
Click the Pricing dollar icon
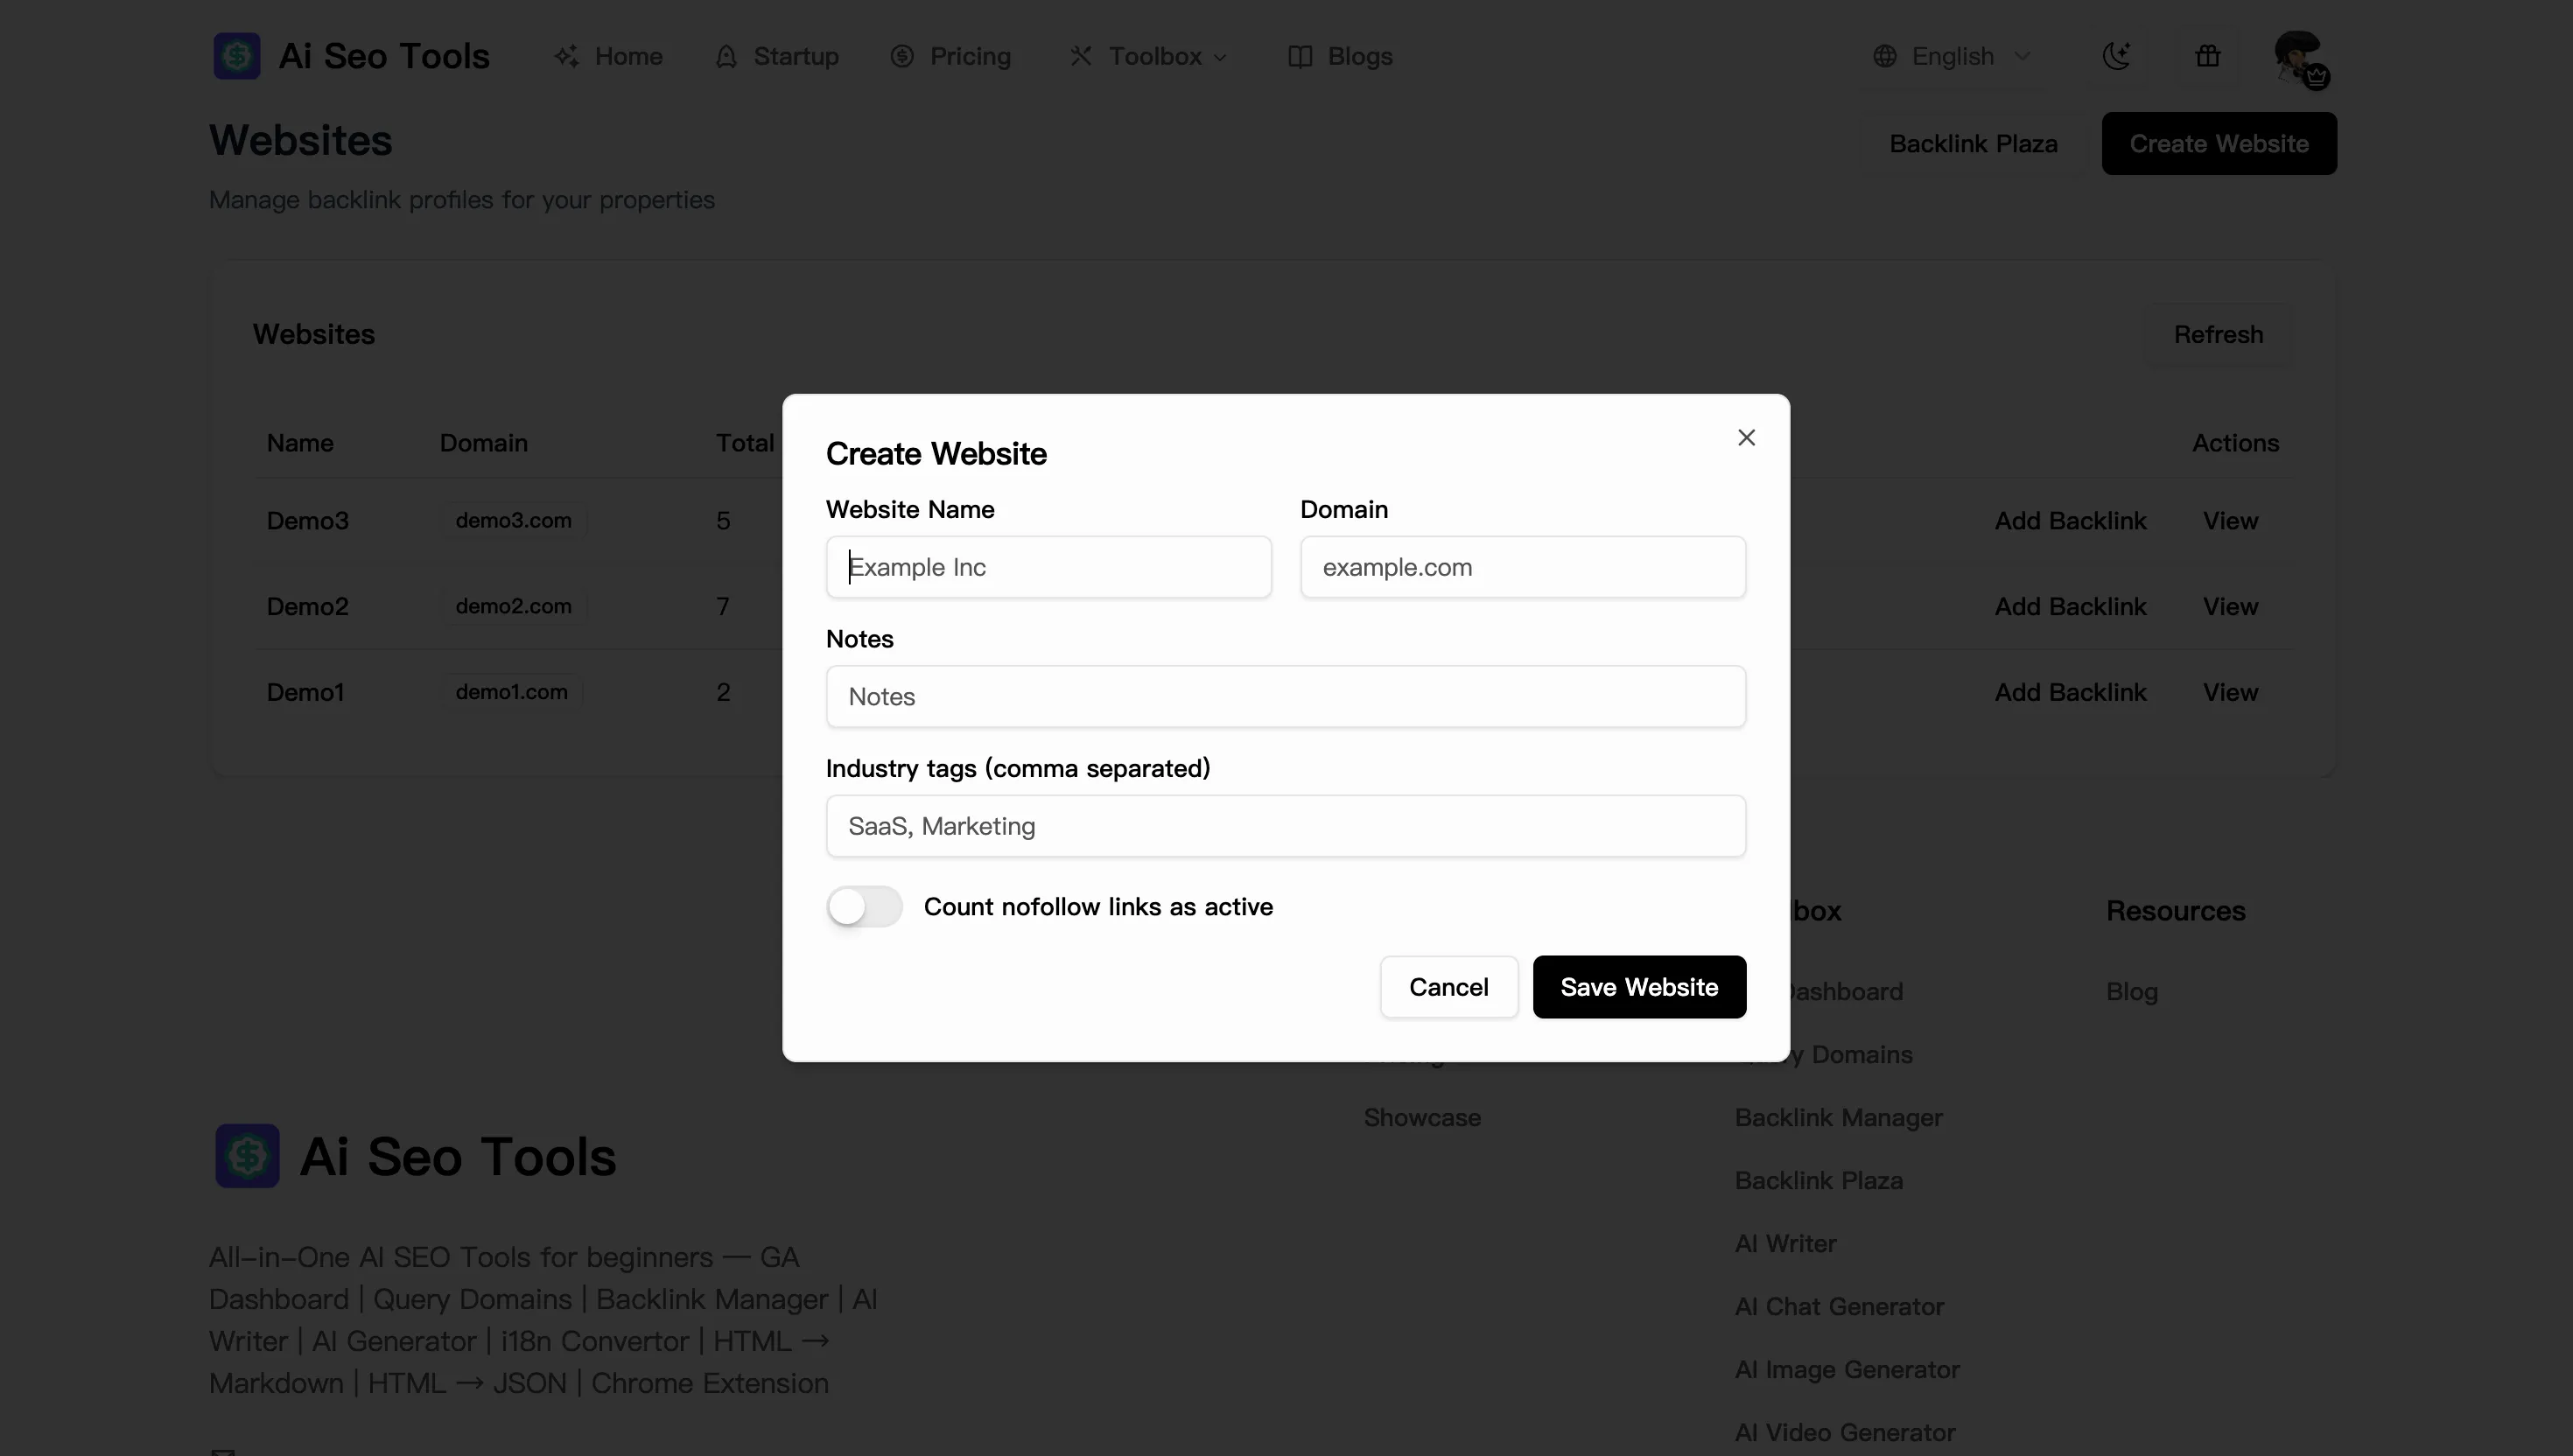point(903,56)
